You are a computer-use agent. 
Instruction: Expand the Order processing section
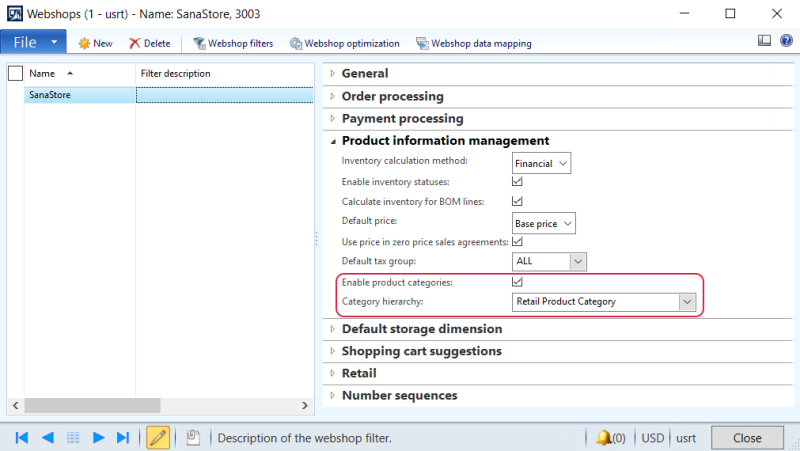coord(392,96)
